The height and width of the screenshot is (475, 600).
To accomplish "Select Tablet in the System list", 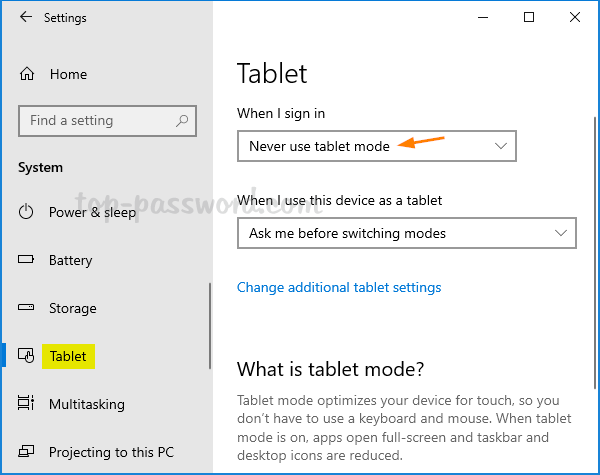I will (68, 356).
